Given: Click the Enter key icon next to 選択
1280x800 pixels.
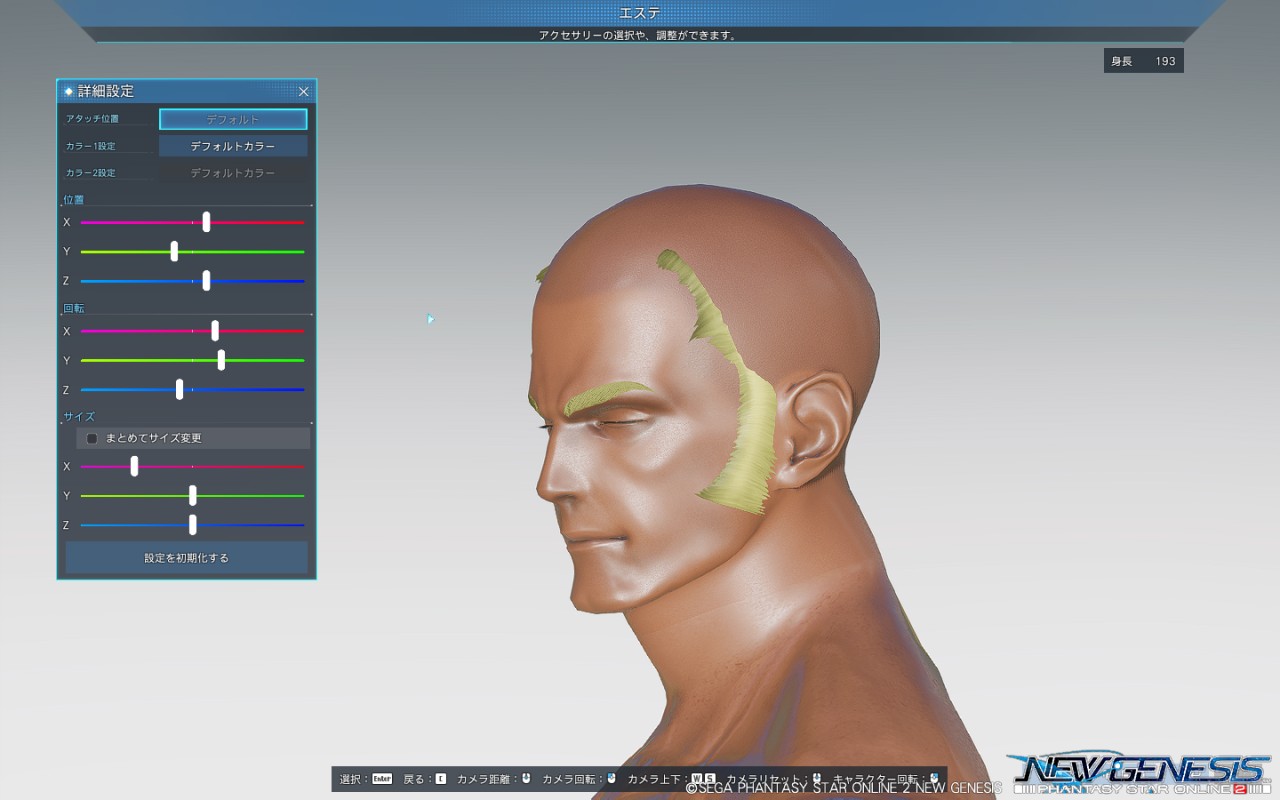Looking at the screenshot, I should [382, 778].
